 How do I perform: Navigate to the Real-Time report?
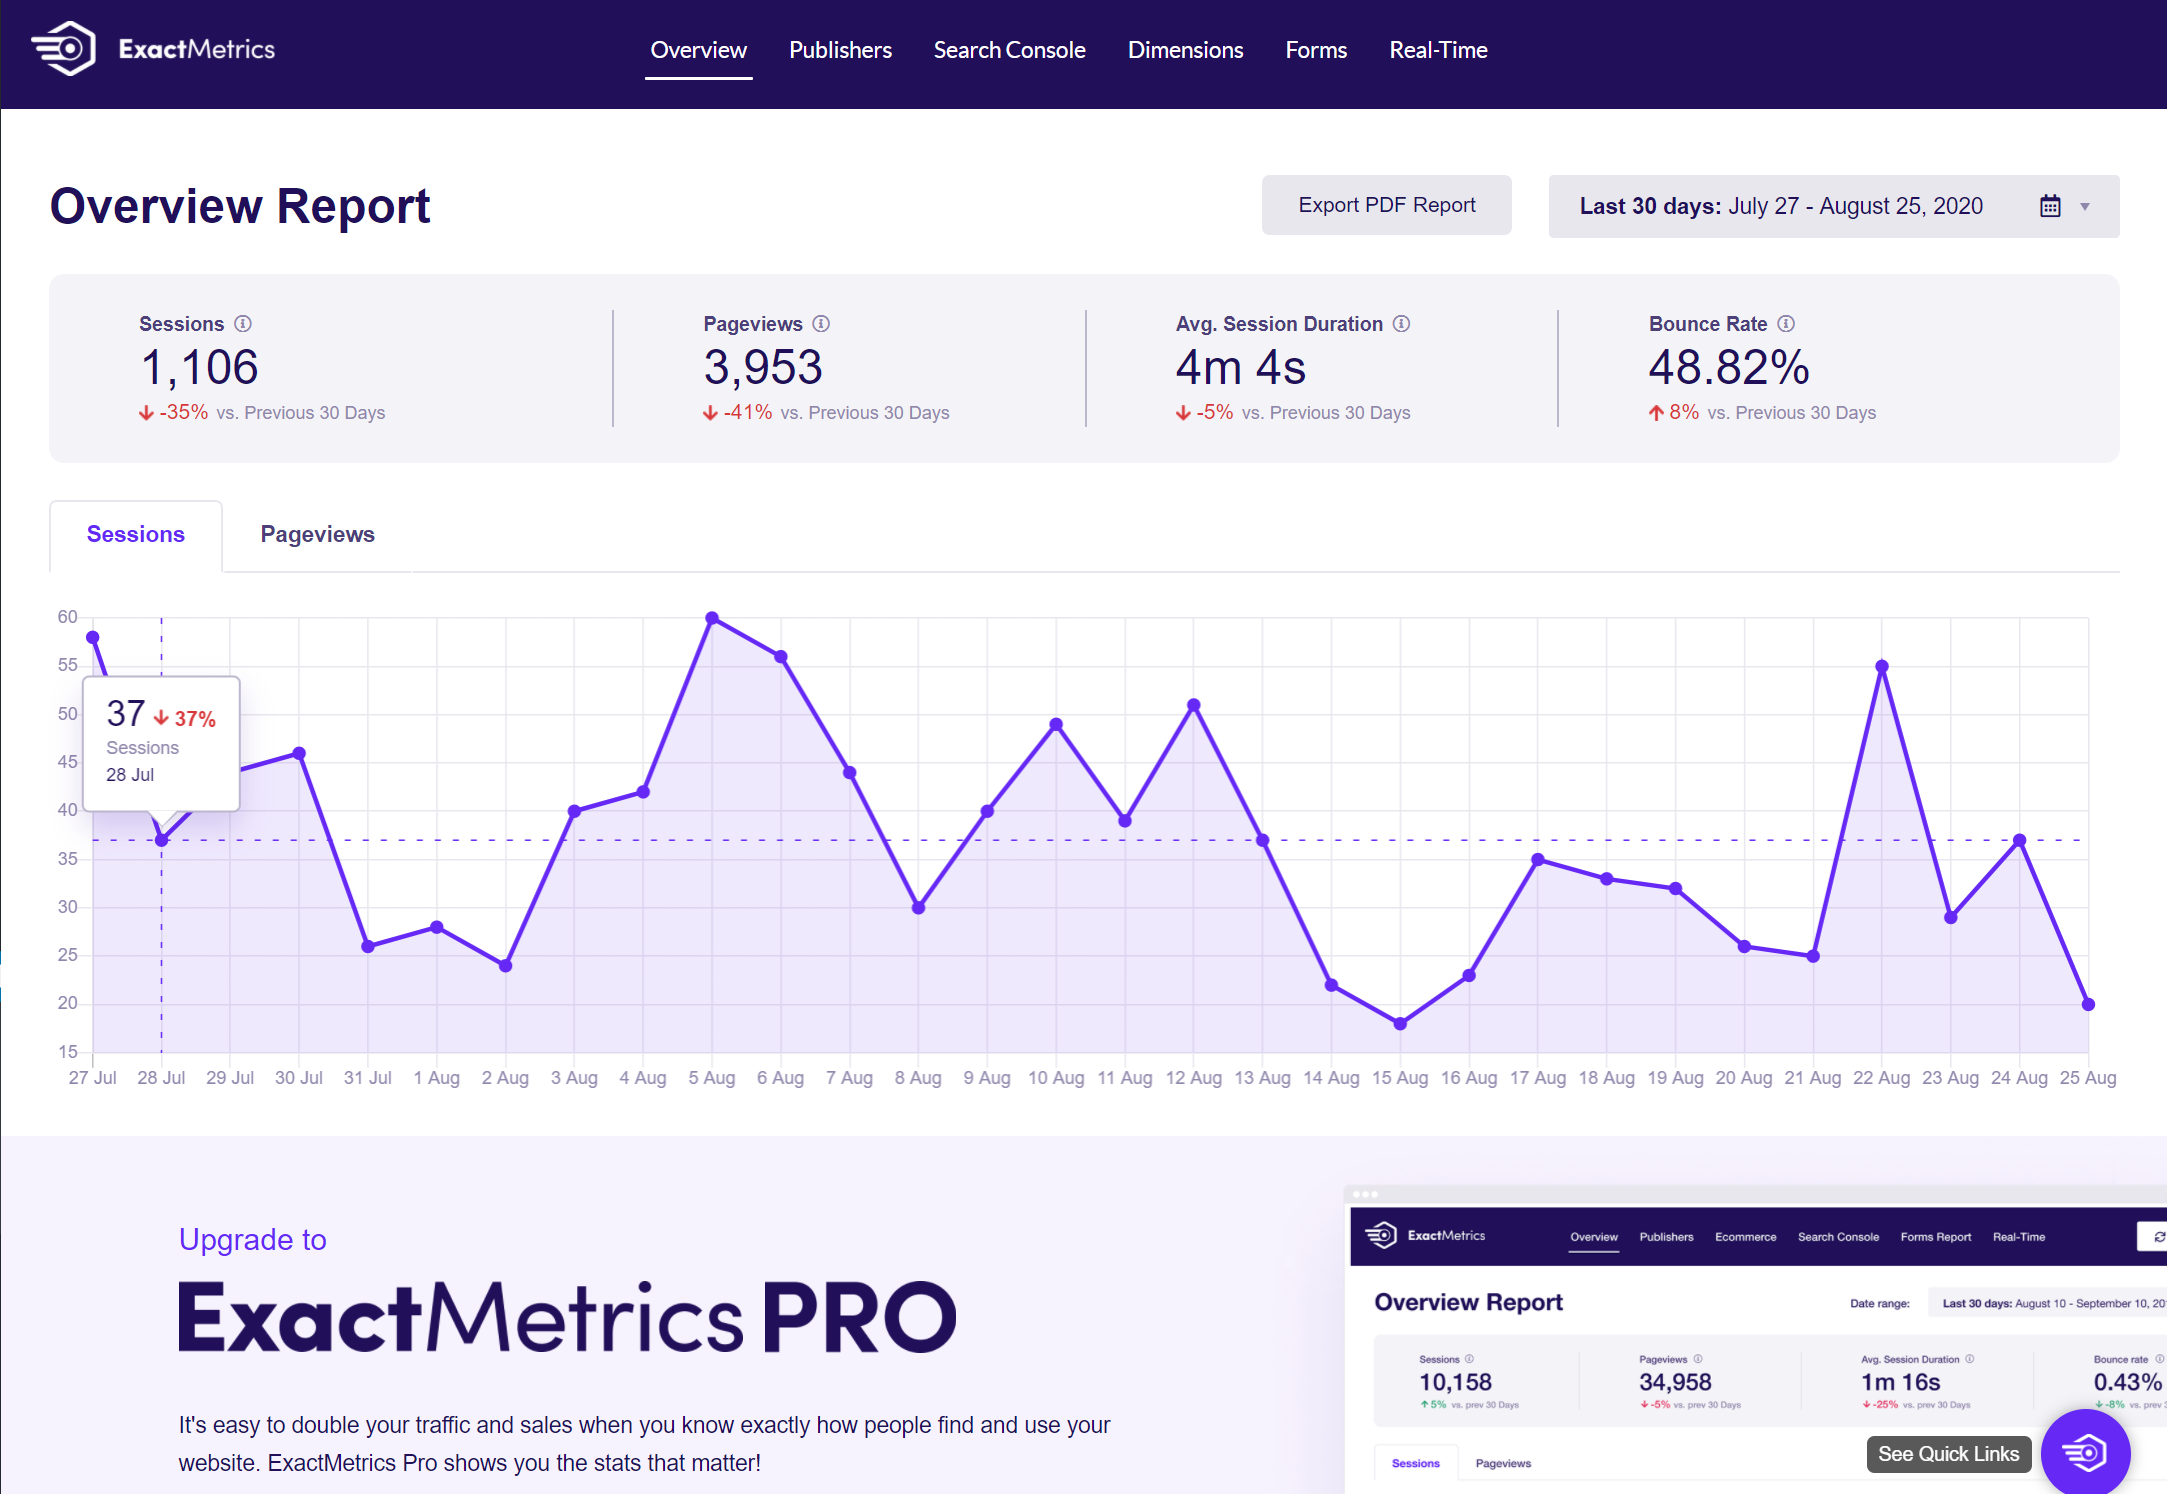pyautogui.click(x=1438, y=50)
